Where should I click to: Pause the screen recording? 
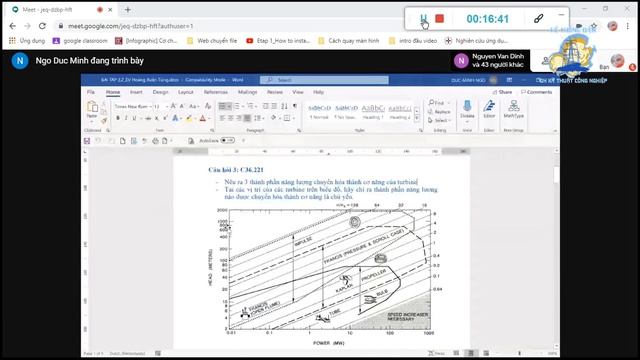424,18
